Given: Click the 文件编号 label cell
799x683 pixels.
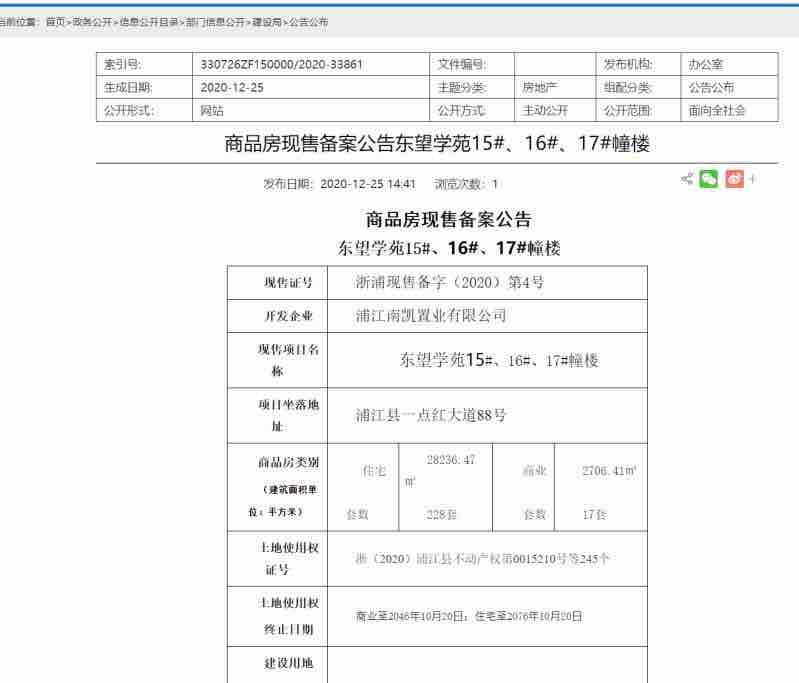Looking at the screenshot, I should click(472, 64).
